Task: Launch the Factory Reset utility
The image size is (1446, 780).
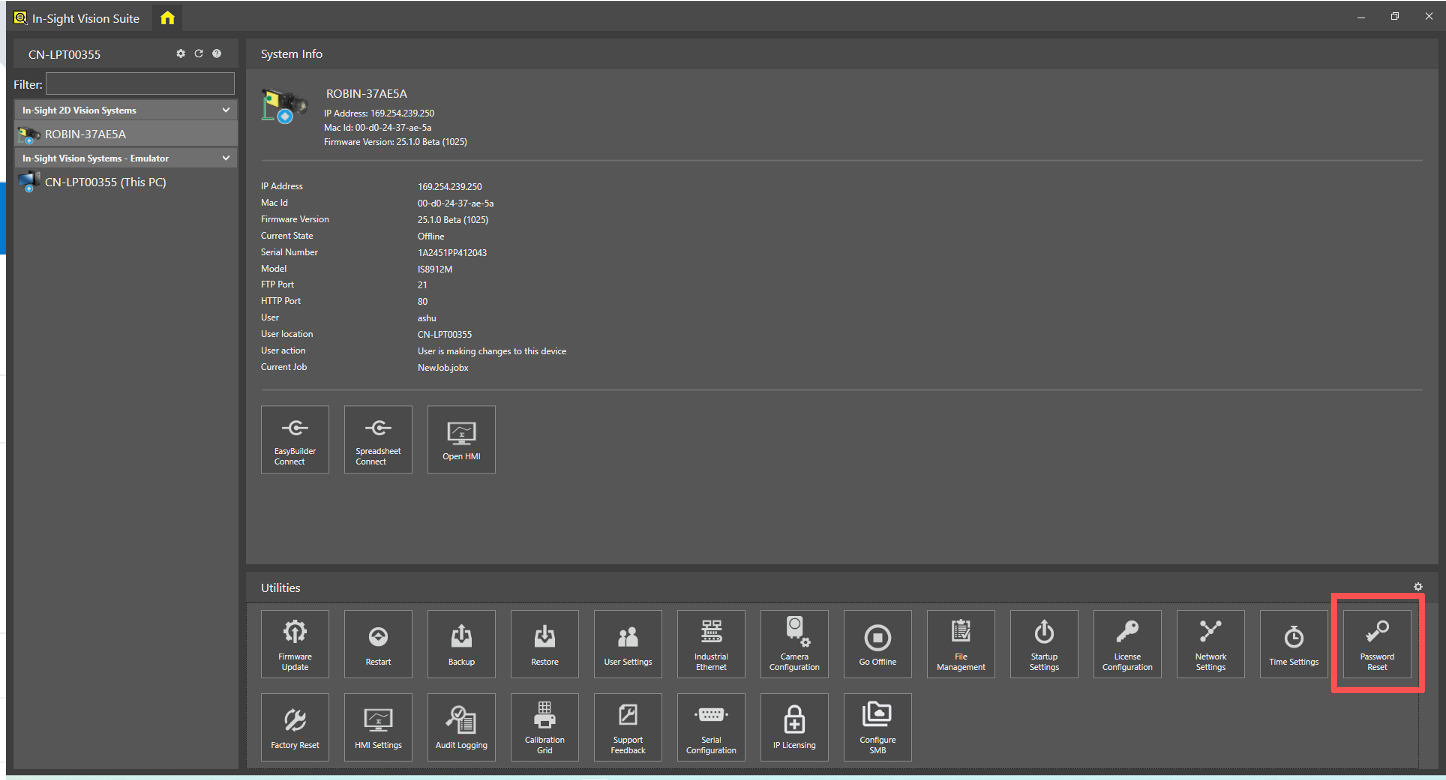Action: coord(295,727)
